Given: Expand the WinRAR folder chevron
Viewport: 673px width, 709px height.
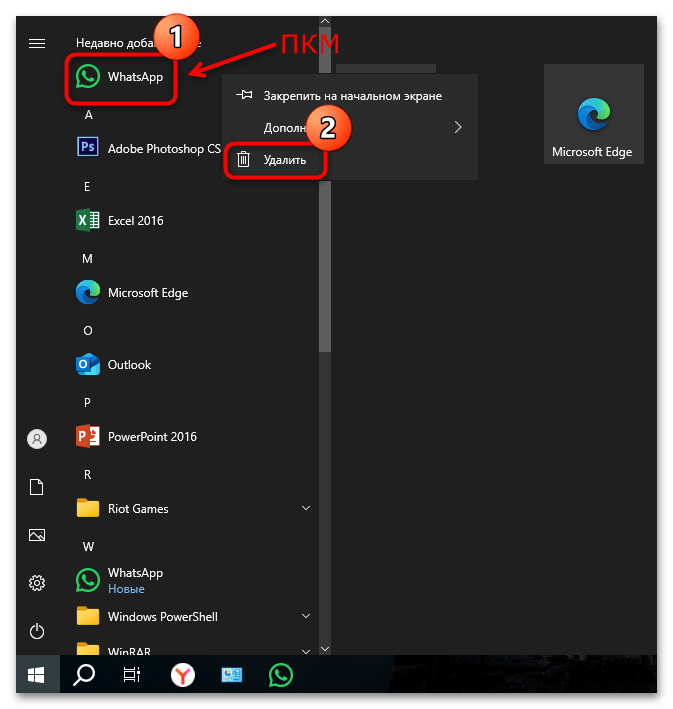Looking at the screenshot, I should pos(306,651).
